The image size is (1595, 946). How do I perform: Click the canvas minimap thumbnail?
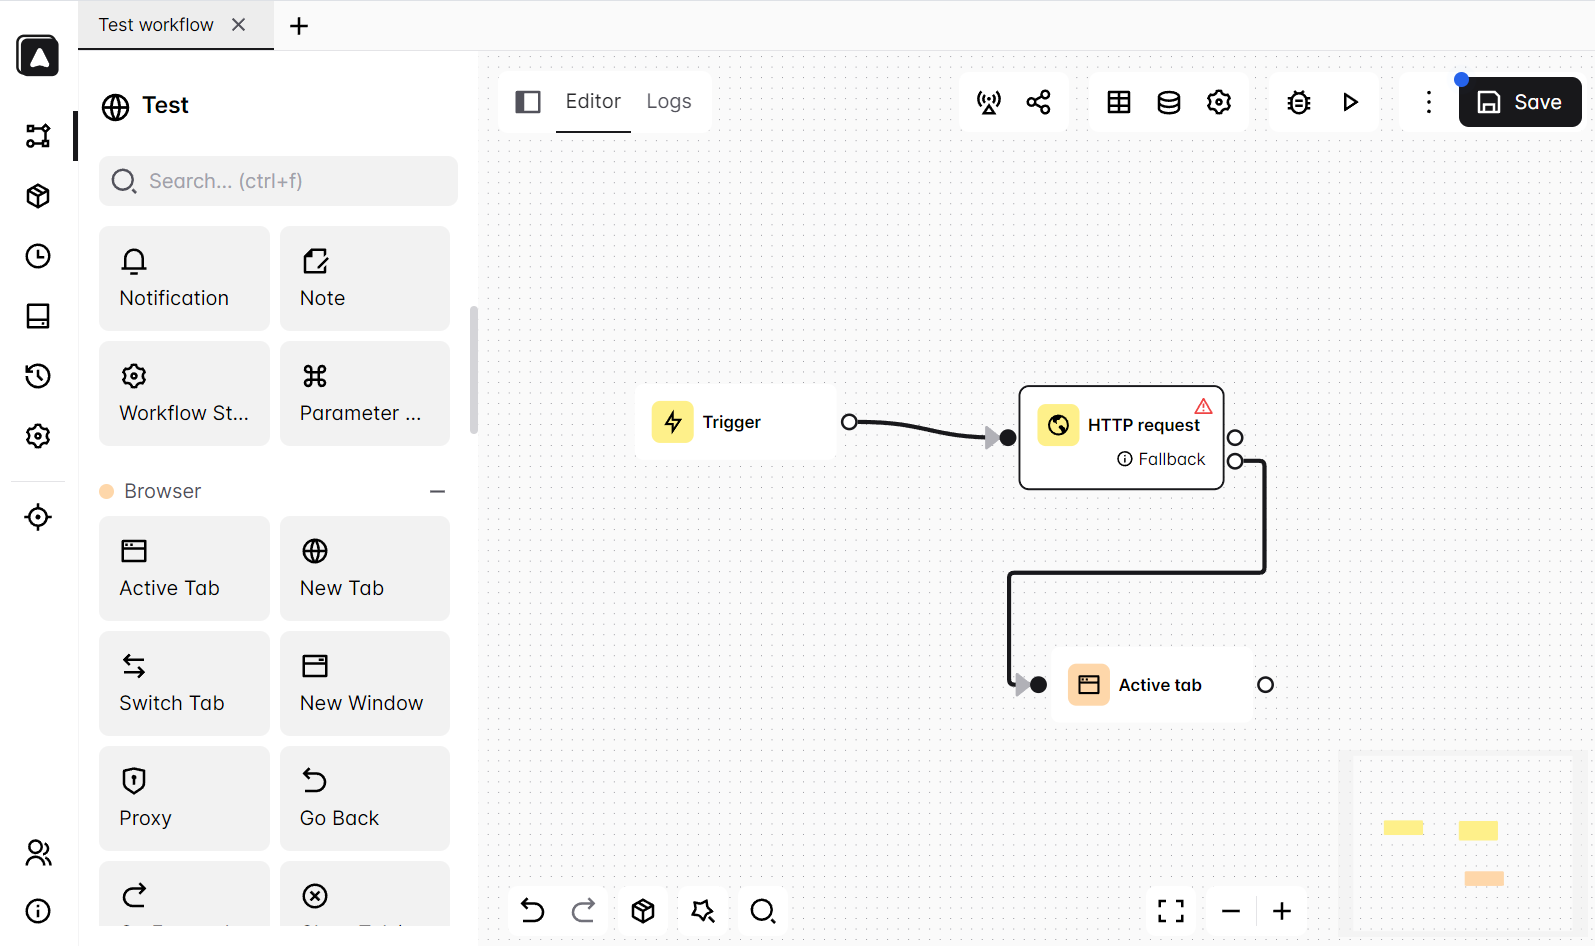click(x=1462, y=843)
